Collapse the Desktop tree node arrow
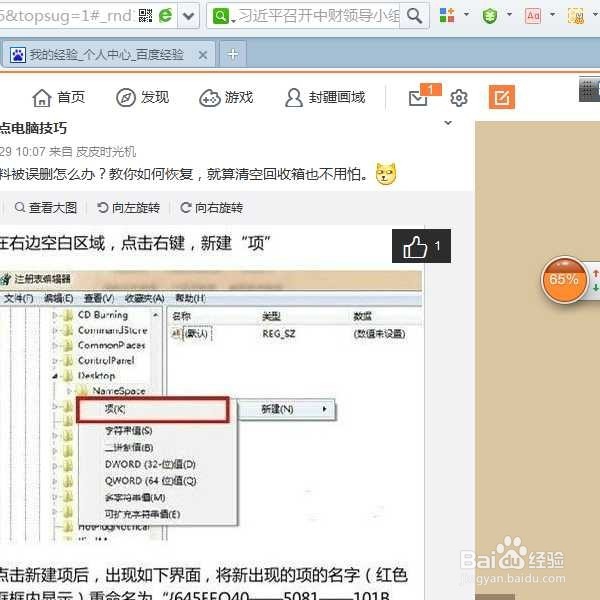The height and width of the screenshot is (600, 600). [x=55, y=376]
